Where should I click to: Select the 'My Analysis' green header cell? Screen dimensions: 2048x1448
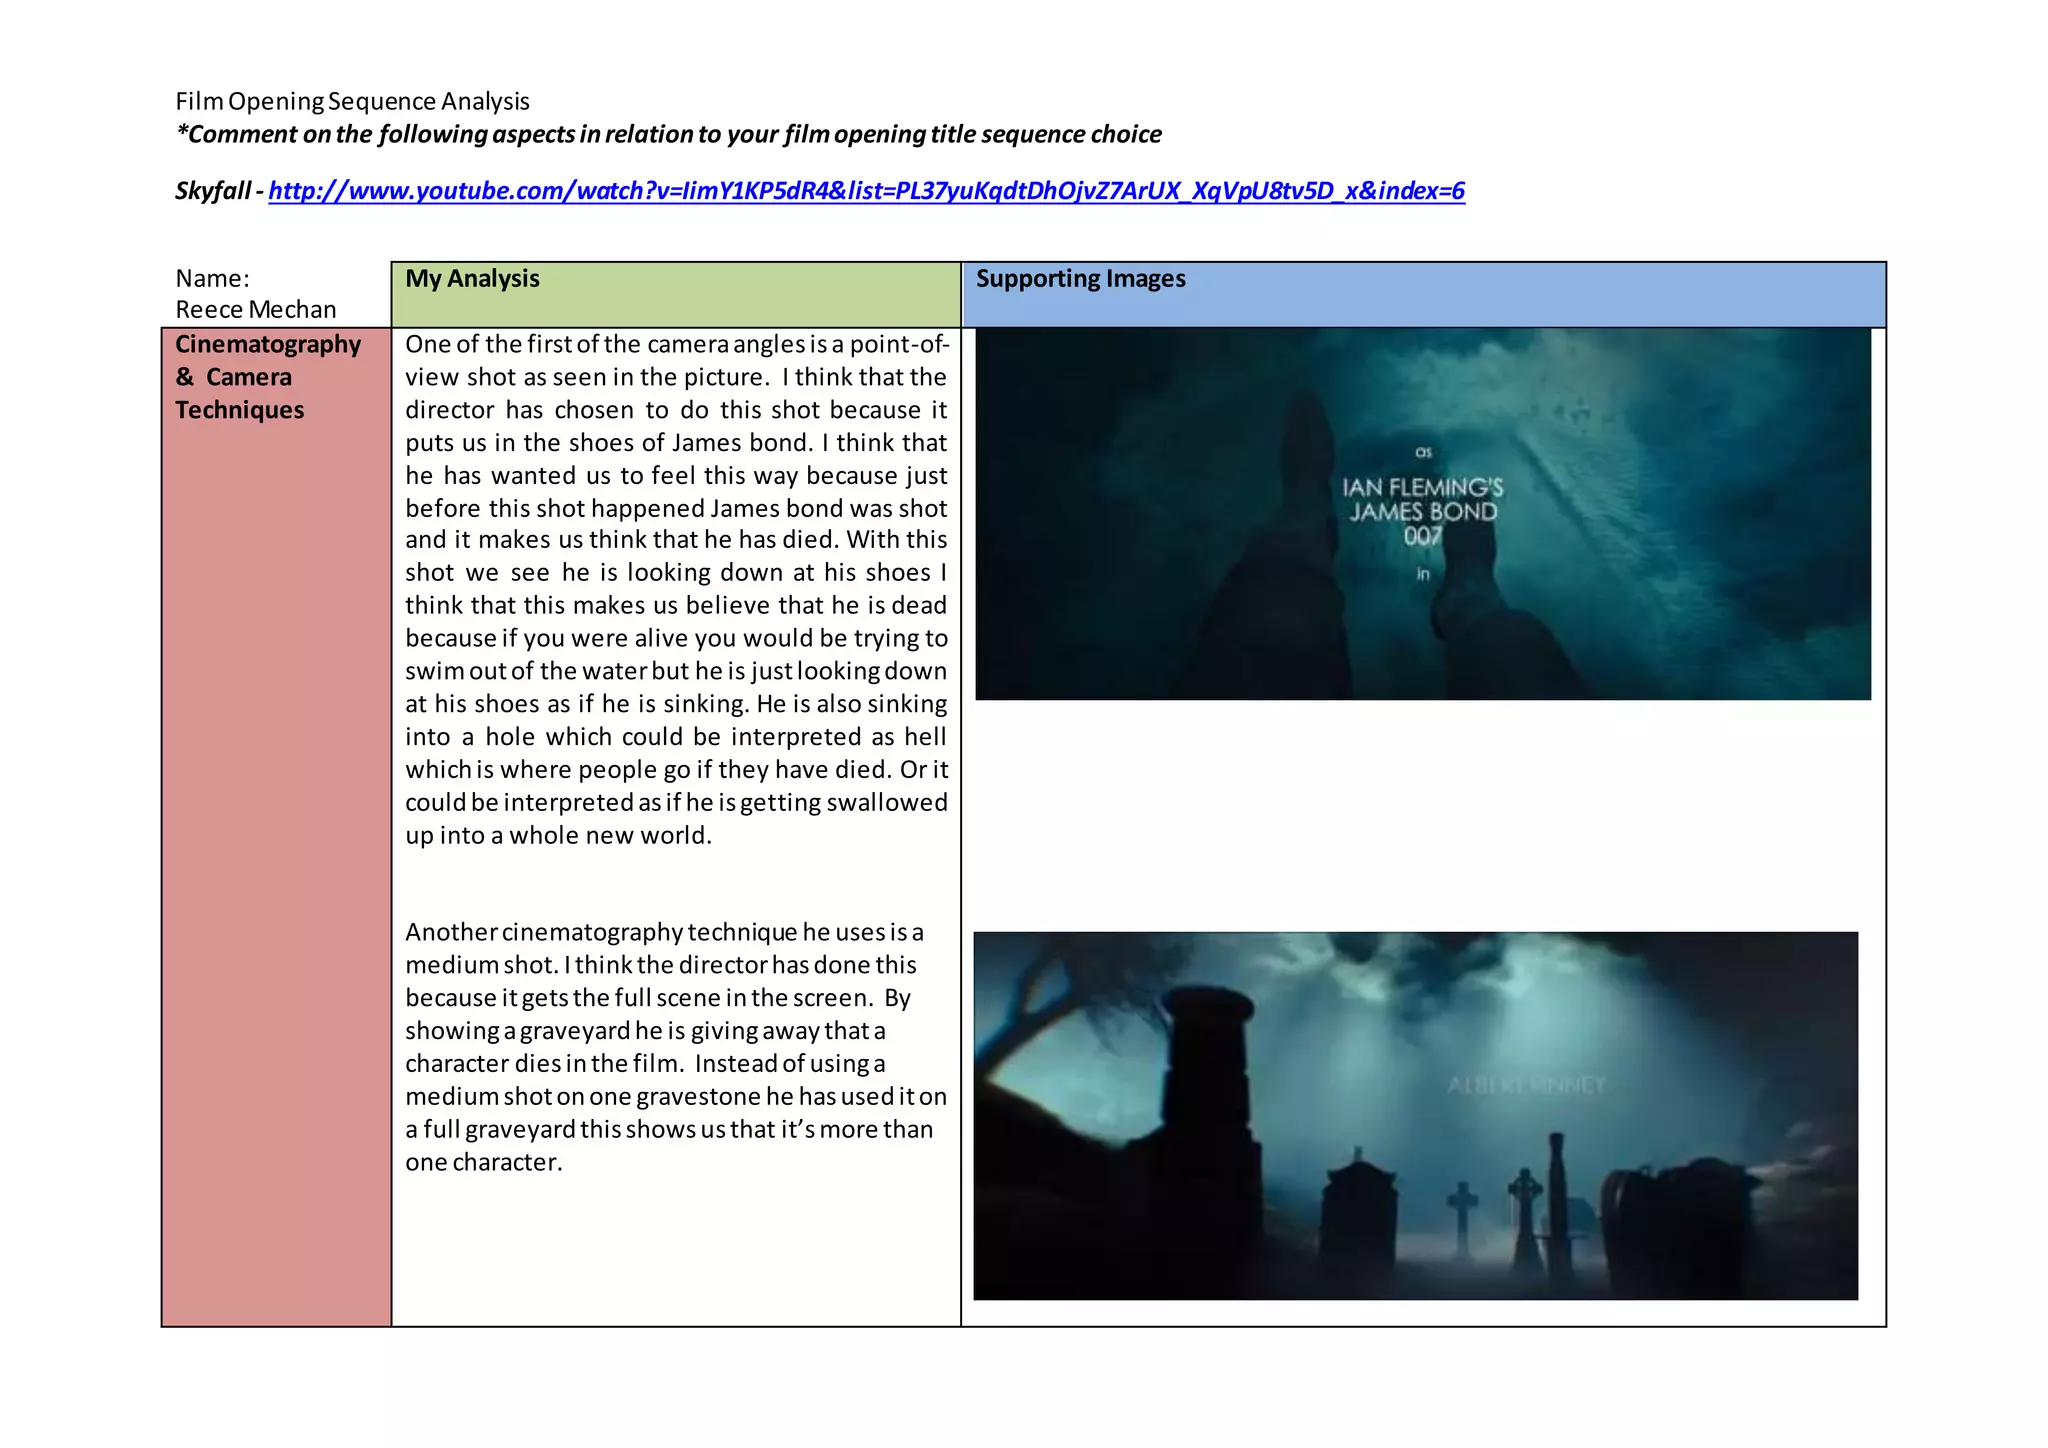(675, 294)
